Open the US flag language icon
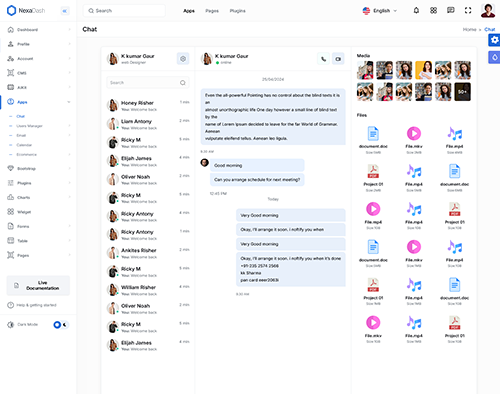Image resolution: width=500 pixels, height=394 pixels. click(x=366, y=11)
